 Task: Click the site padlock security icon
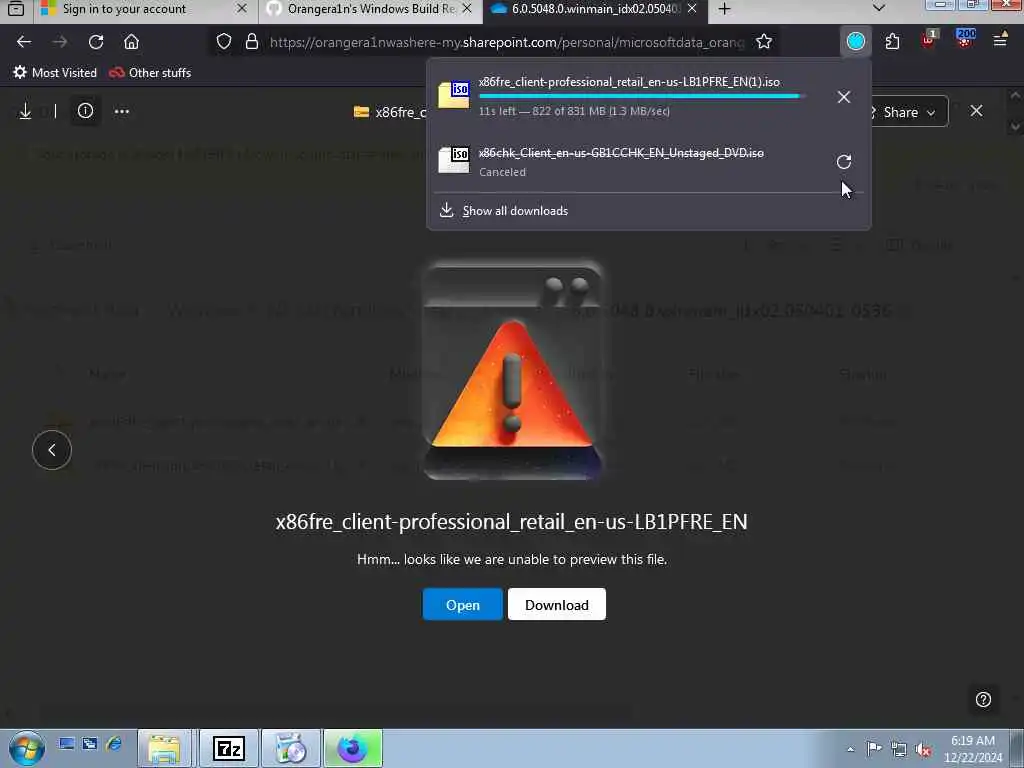[251, 42]
